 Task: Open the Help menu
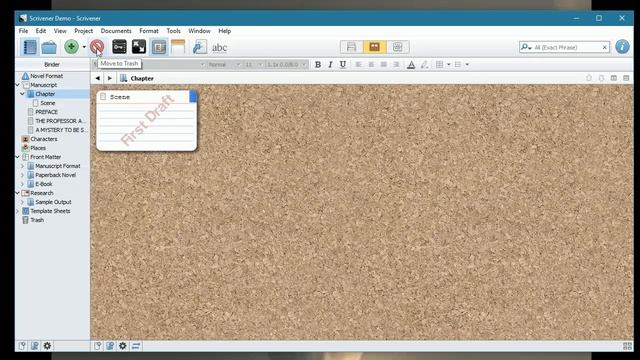point(224,31)
